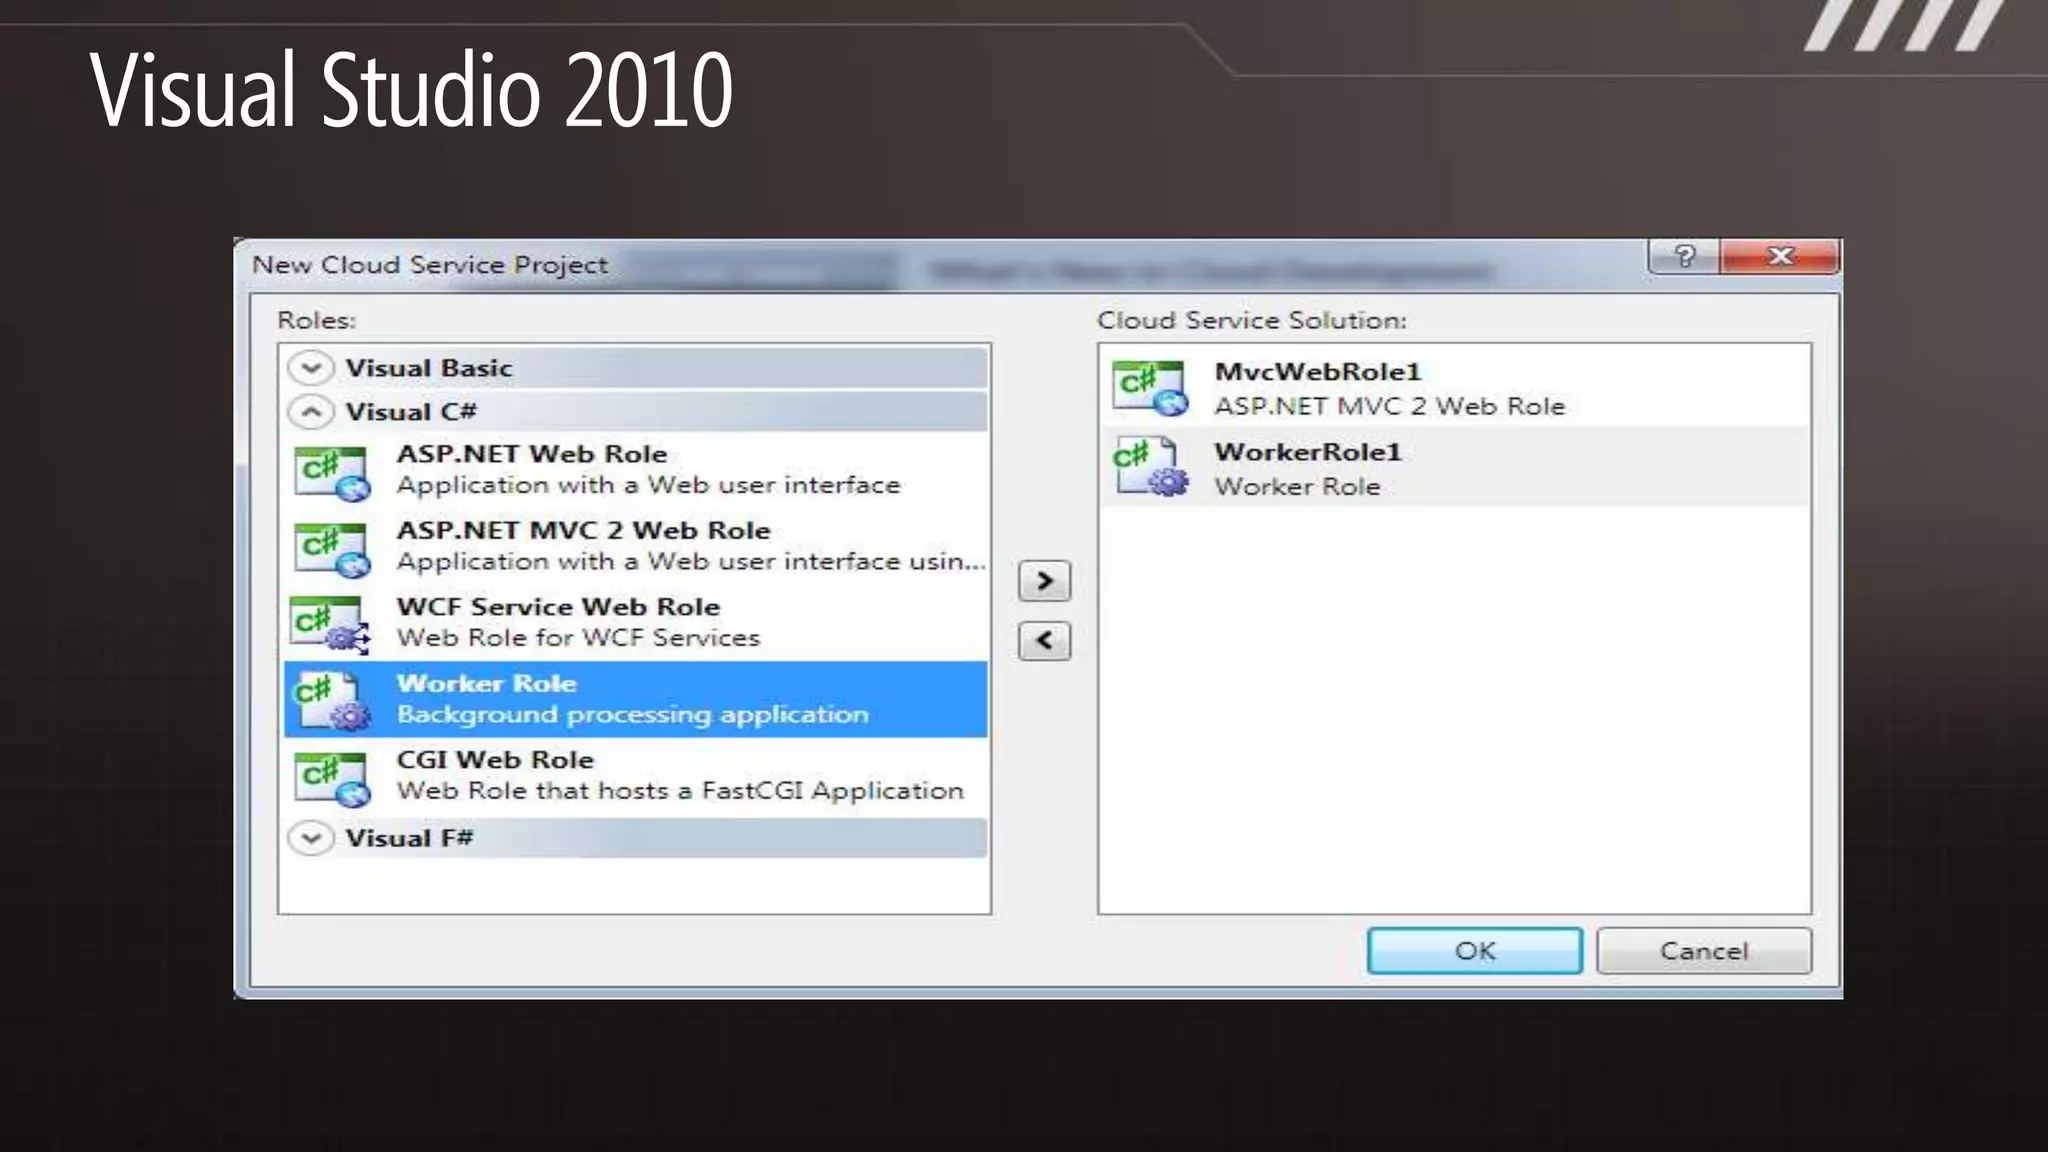2048x1152 pixels.
Task: Select MvcWebRole1 in Cloud Service Solution
Action: click(1317, 372)
